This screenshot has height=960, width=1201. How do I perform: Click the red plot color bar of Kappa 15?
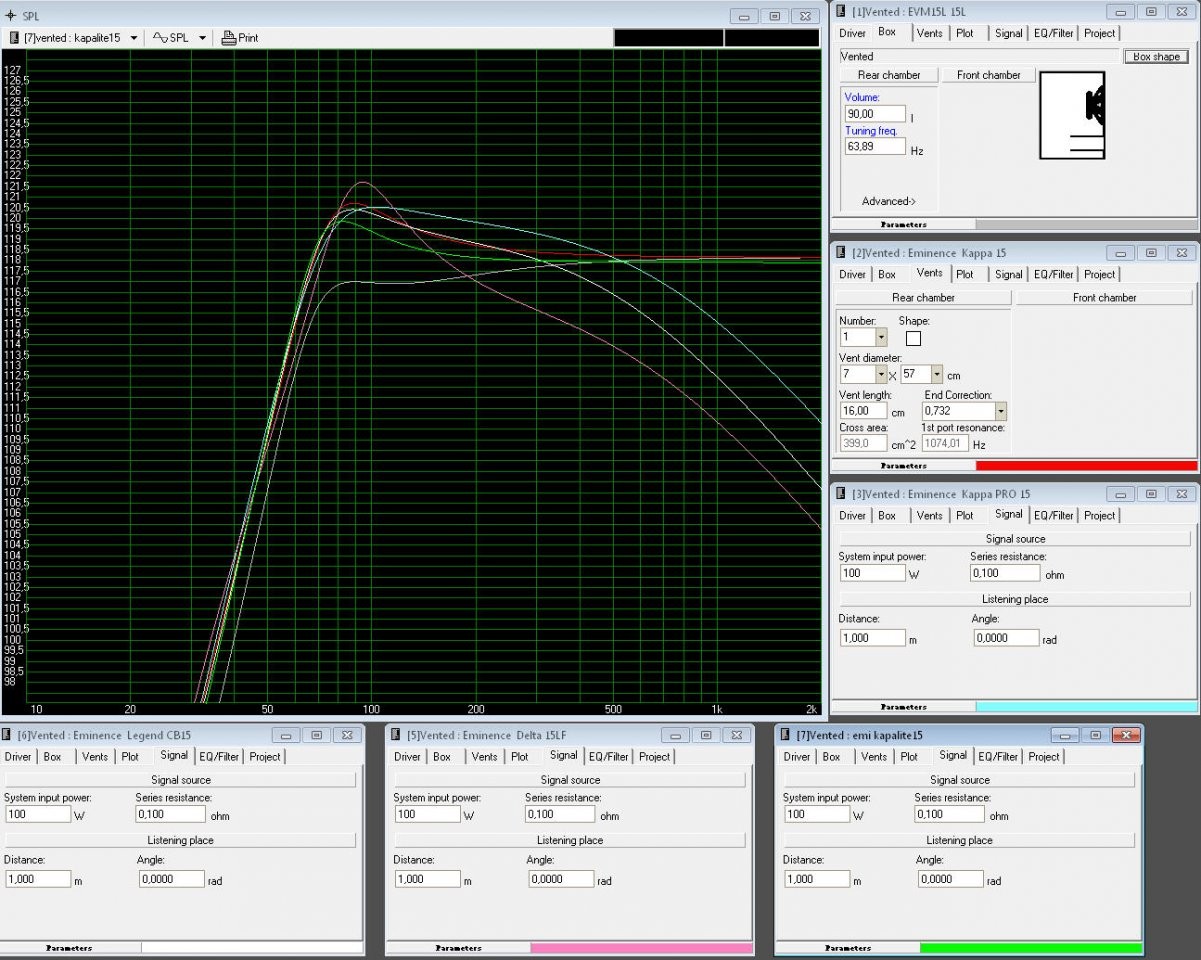1086,466
